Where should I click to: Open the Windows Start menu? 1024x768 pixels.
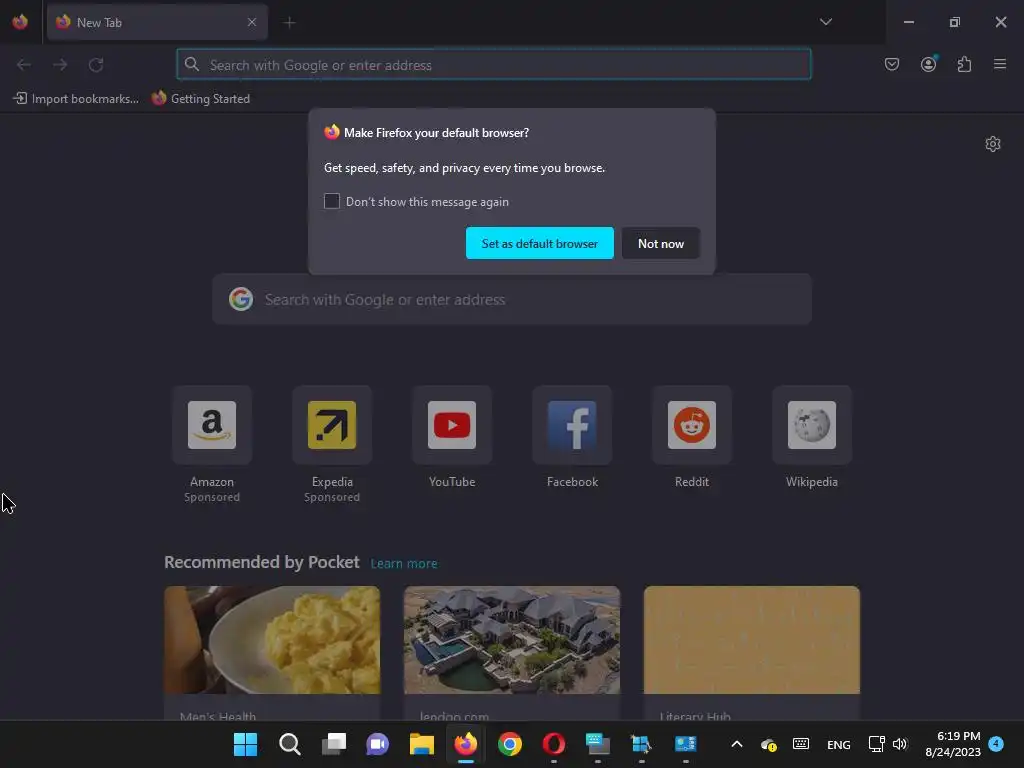pyautogui.click(x=246, y=744)
